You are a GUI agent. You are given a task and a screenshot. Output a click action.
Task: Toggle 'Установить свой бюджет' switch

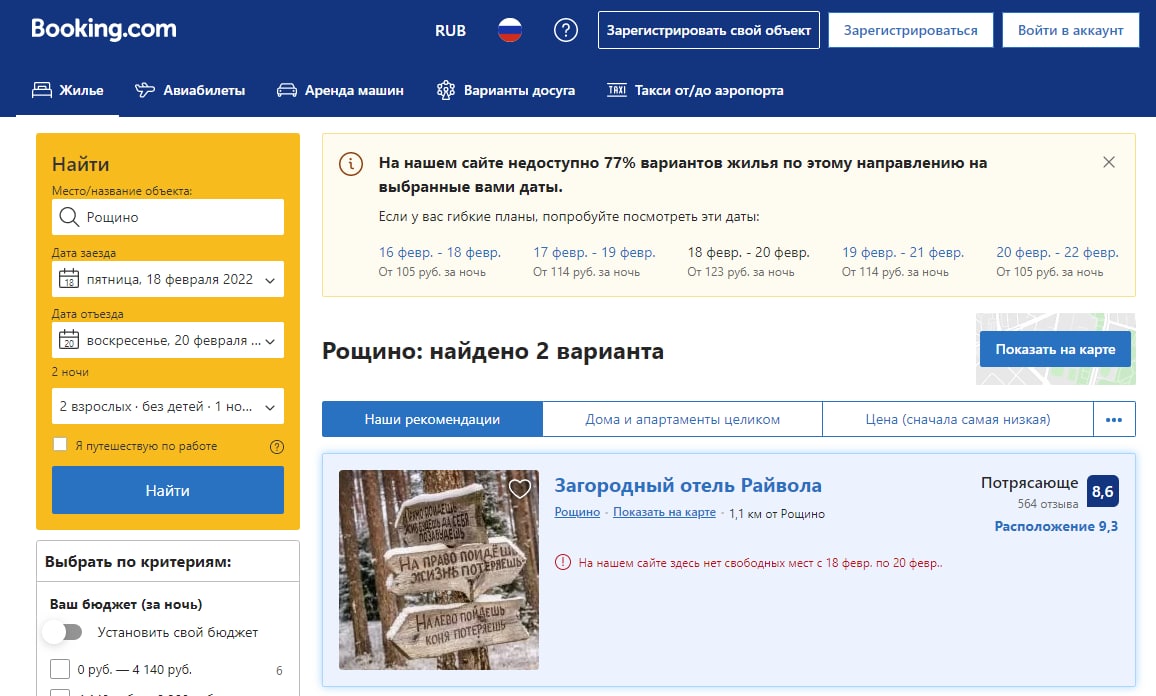(x=63, y=632)
